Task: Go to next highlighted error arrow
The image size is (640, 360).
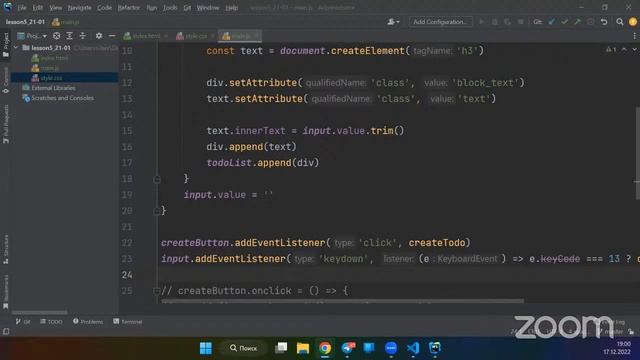Action: 634,49
